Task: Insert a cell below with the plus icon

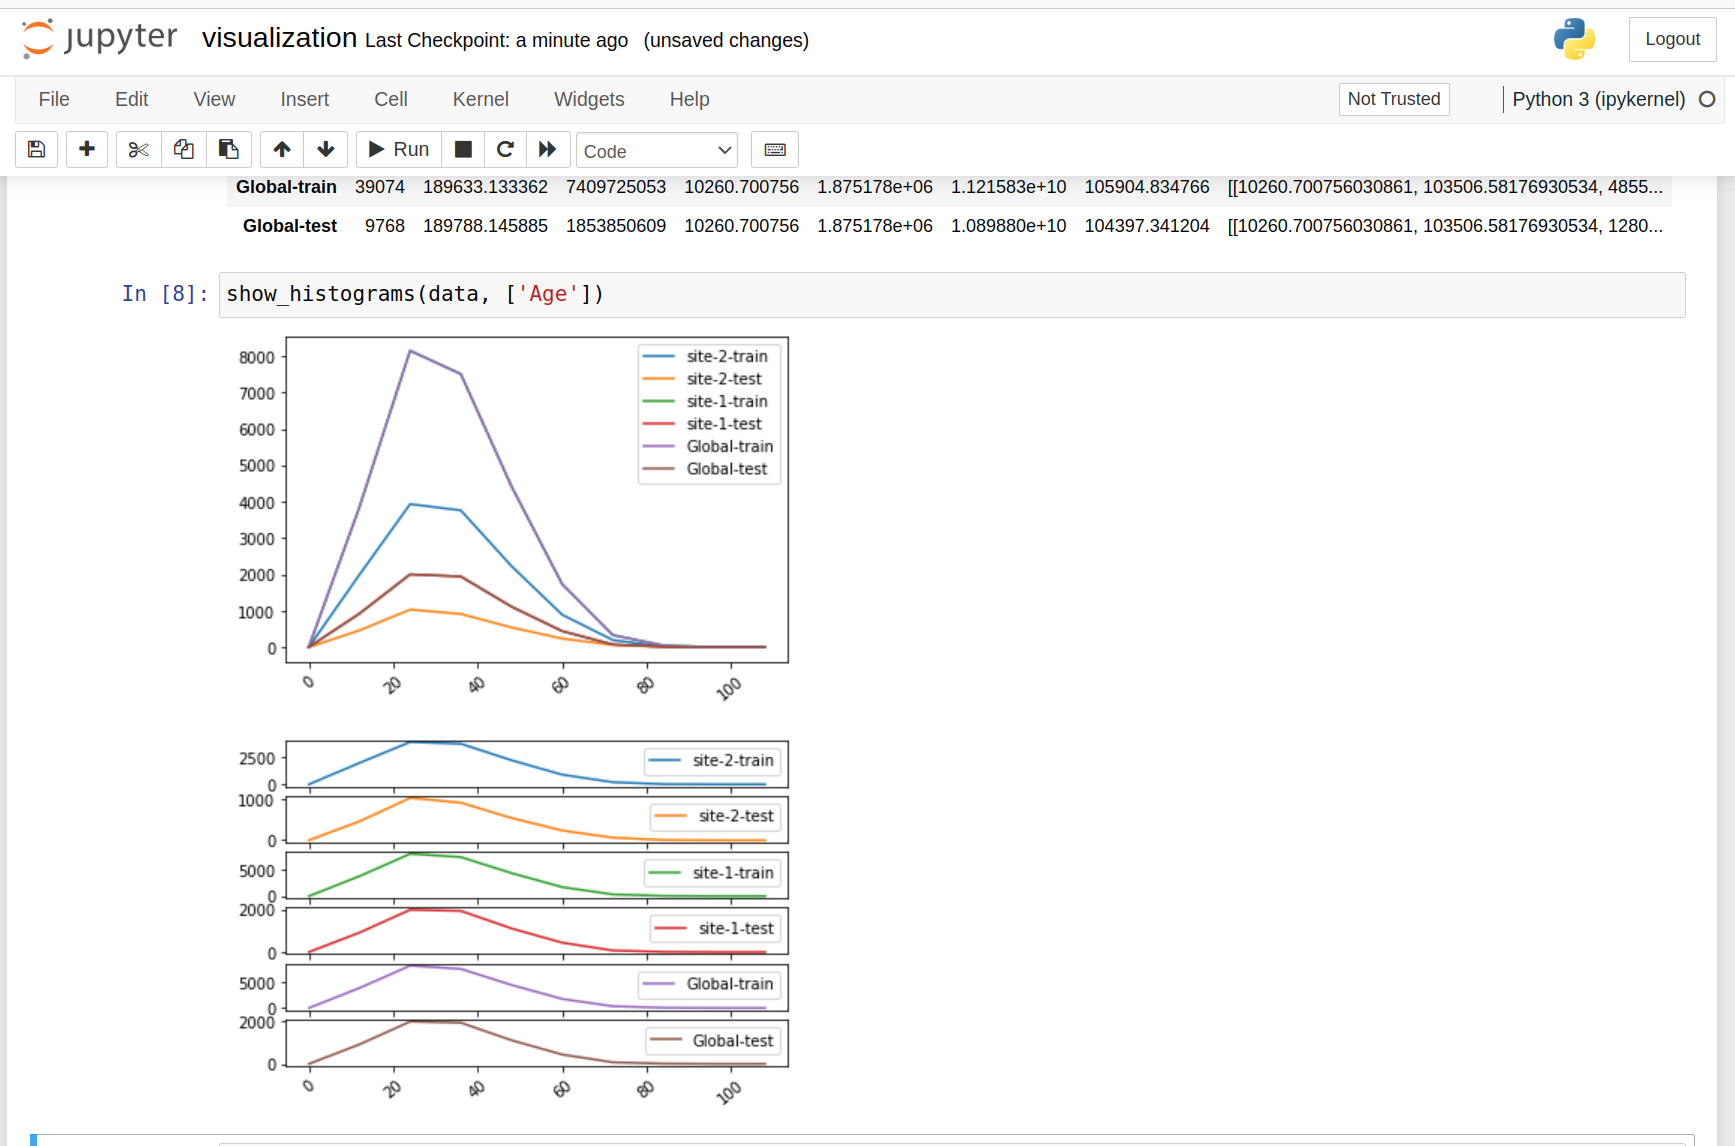Action: click(87, 150)
